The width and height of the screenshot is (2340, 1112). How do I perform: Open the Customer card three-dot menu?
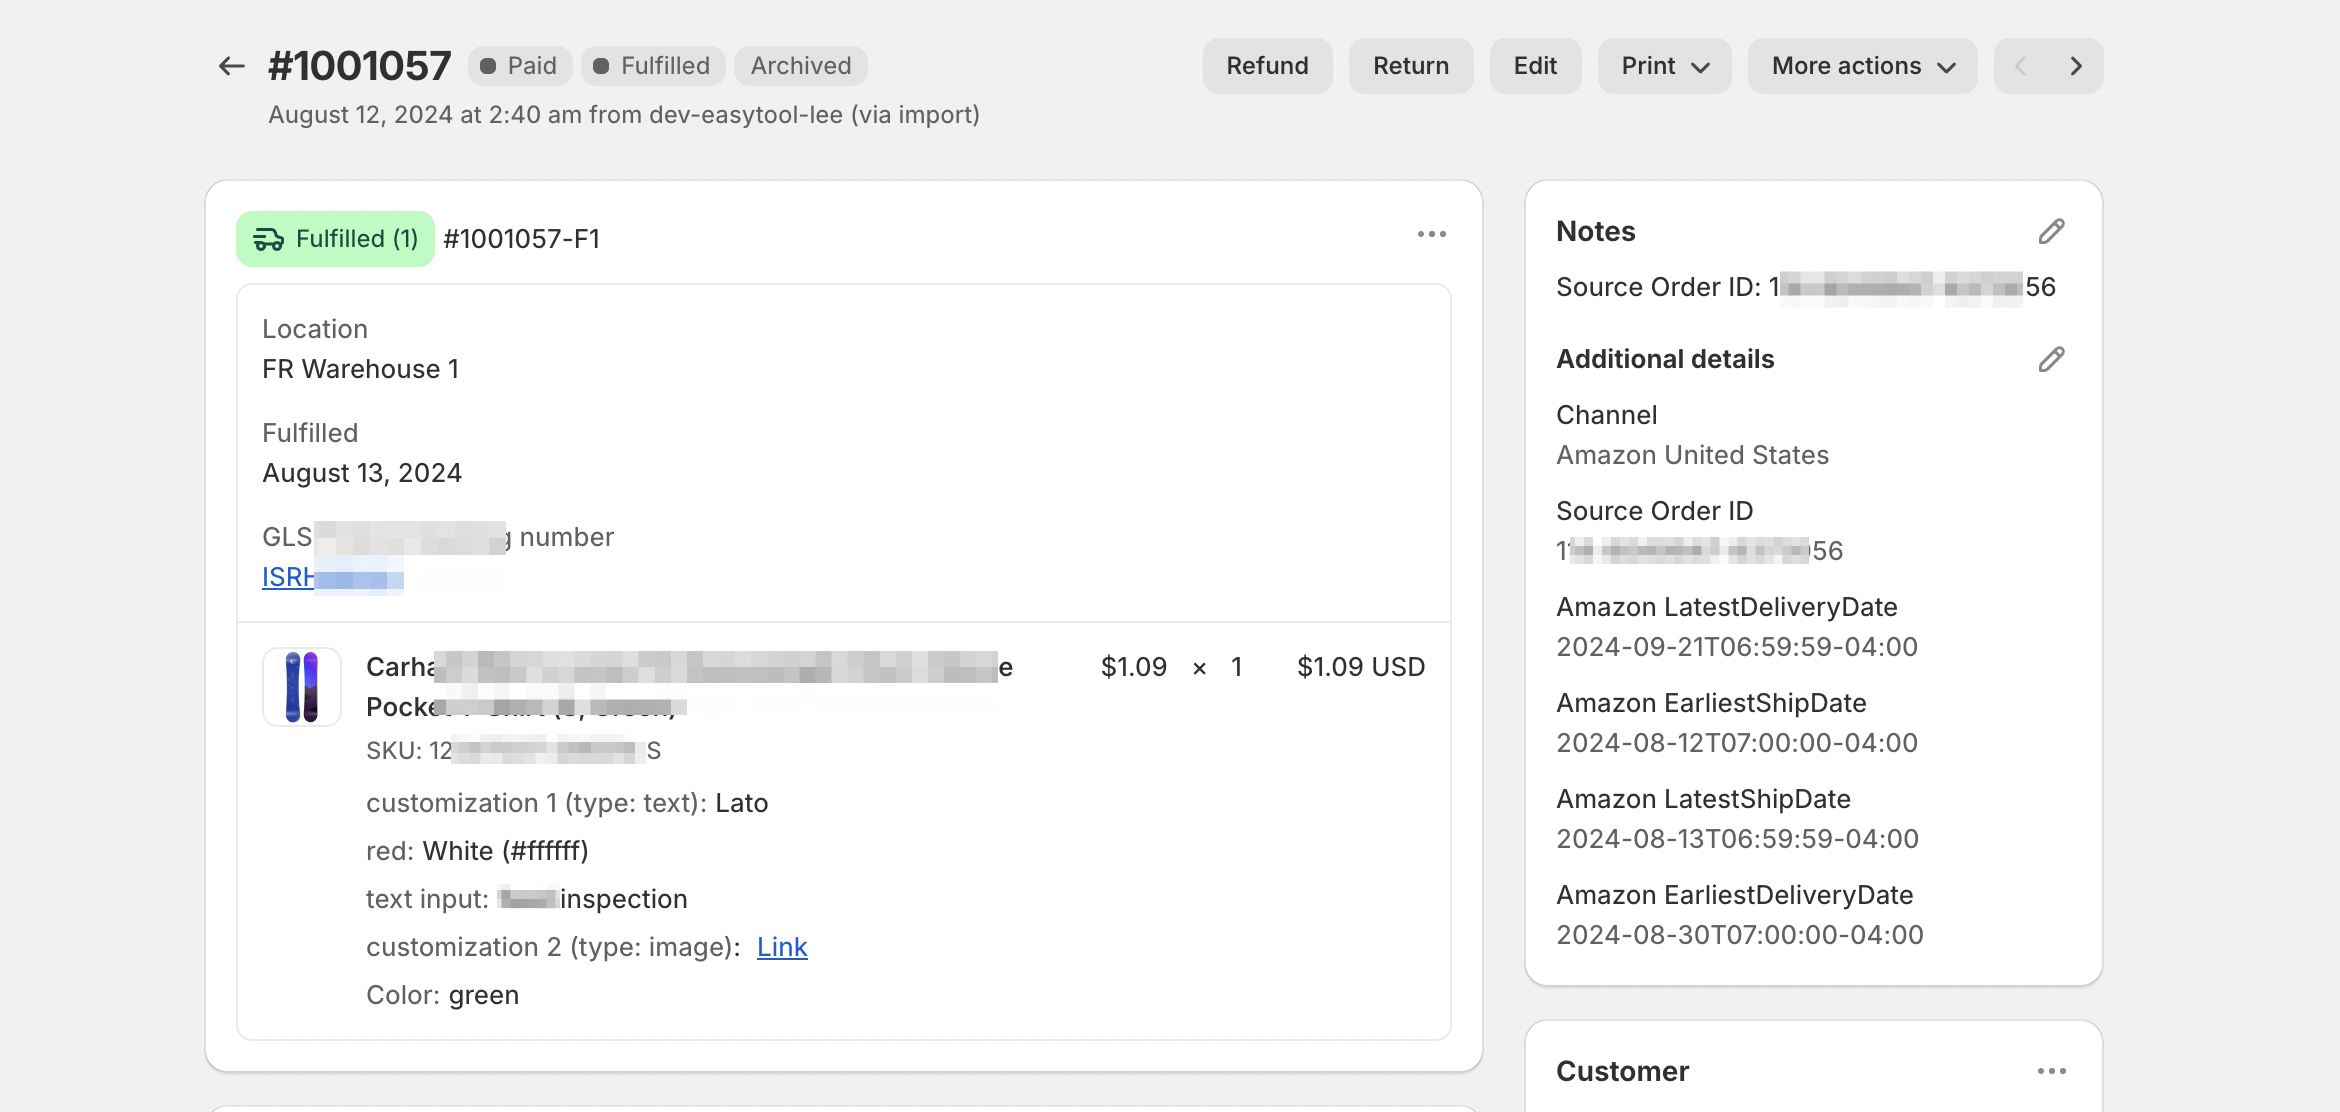(x=2053, y=1071)
